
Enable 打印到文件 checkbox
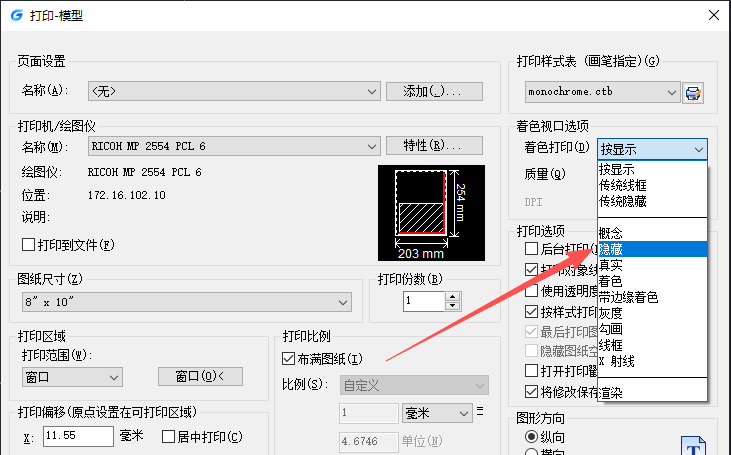point(28,244)
